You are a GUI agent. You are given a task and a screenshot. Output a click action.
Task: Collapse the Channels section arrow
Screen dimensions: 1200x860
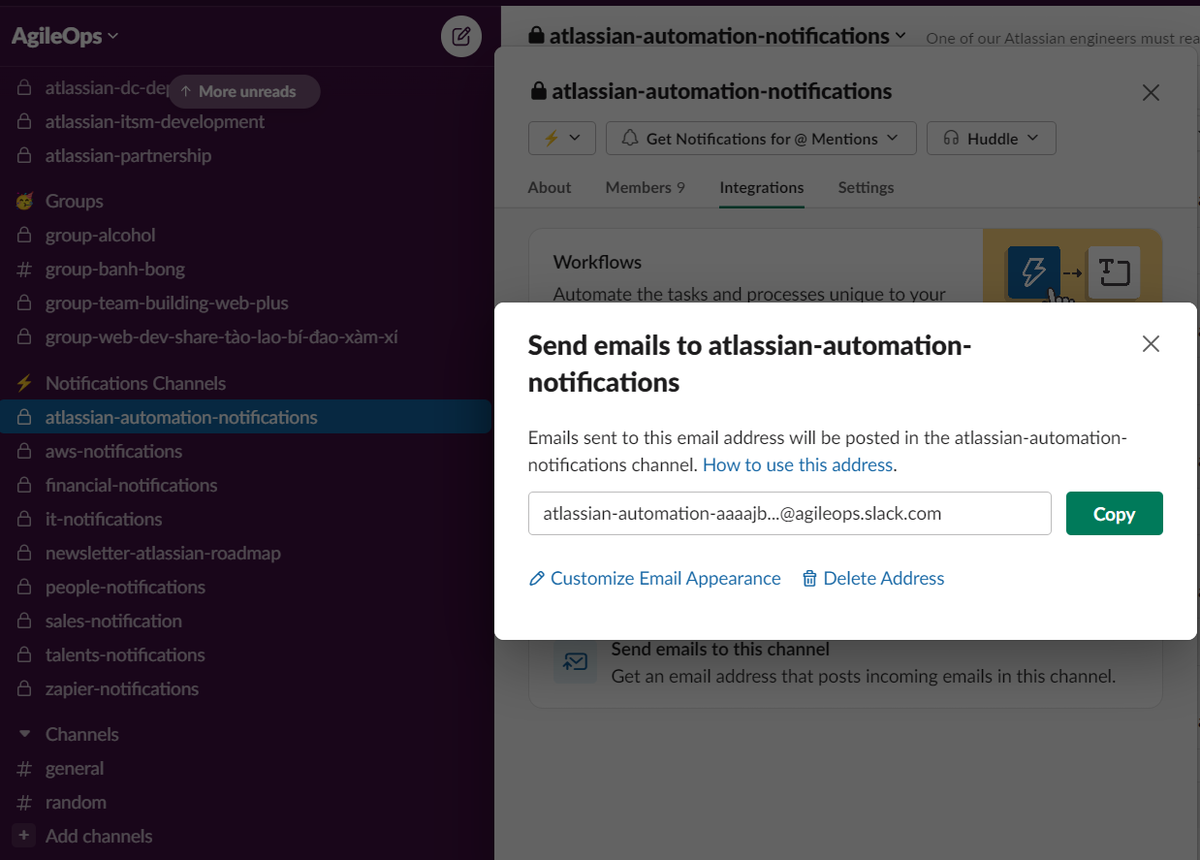(x=24, y=734)
